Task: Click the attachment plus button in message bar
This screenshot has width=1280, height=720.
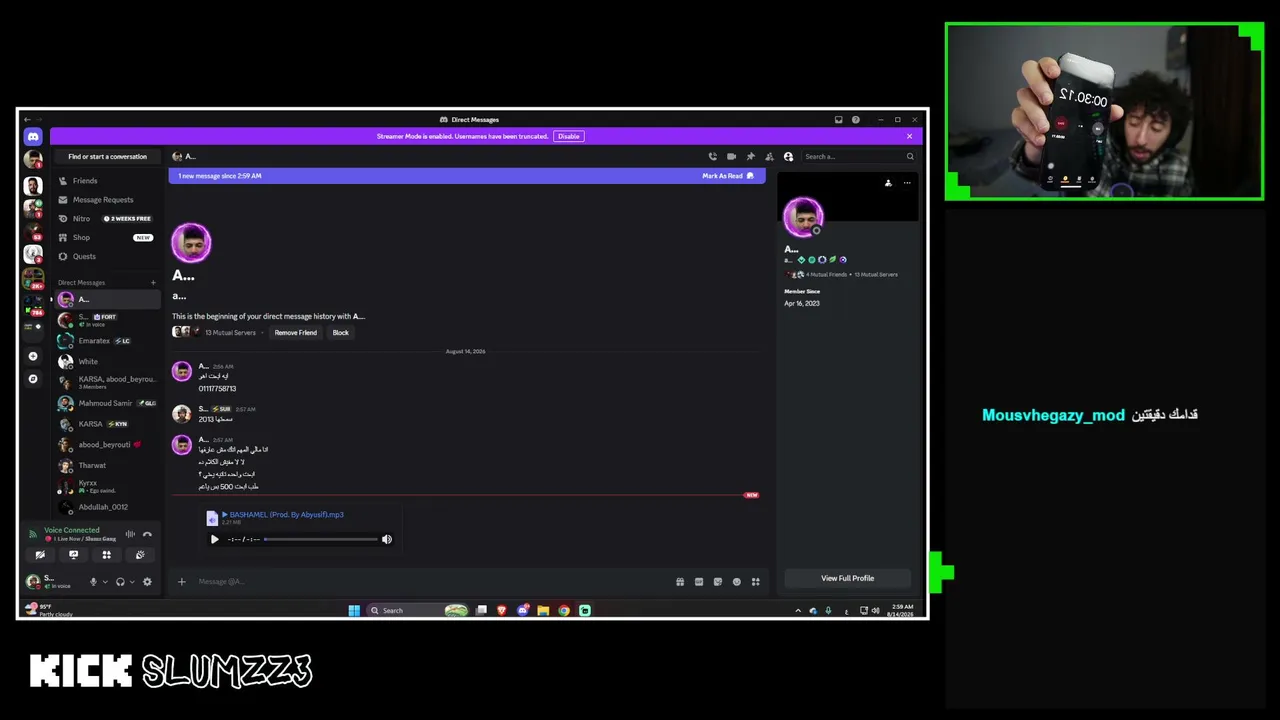Action: [x=181, y=582]
